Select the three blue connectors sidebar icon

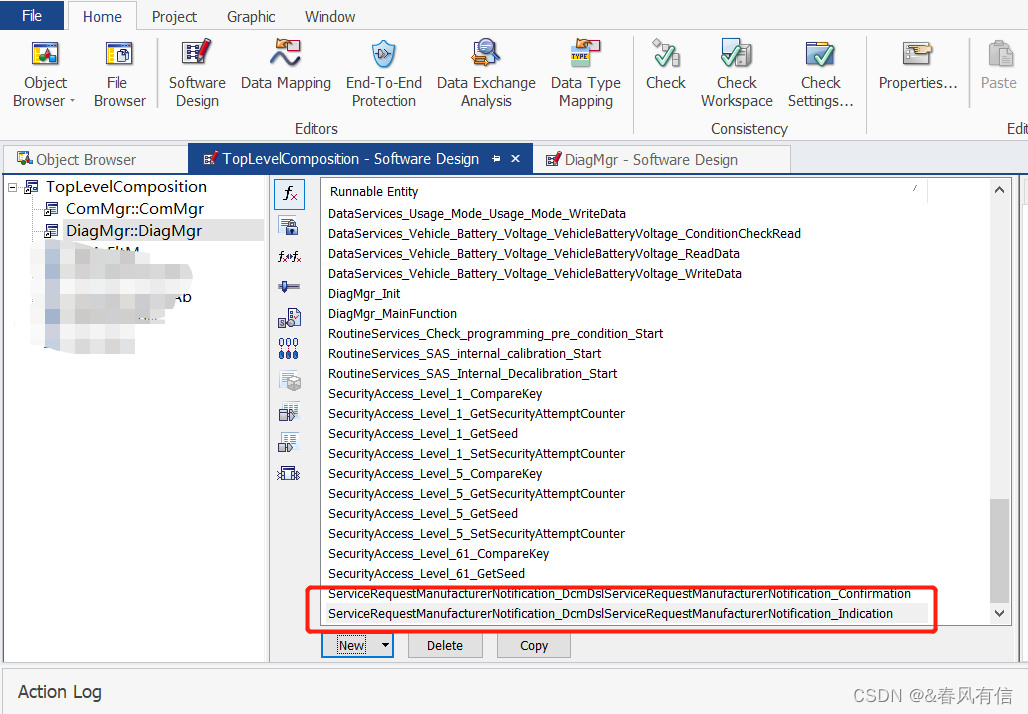pyautogui.click(x=288, y=348)
